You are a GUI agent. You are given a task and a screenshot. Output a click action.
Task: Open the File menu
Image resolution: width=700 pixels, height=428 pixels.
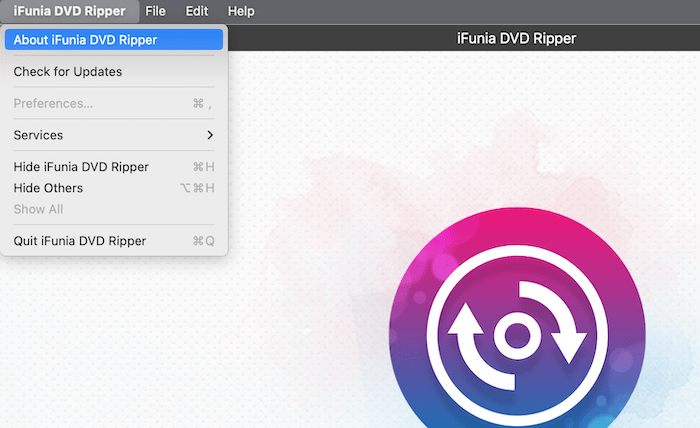(x=155, y=11)
